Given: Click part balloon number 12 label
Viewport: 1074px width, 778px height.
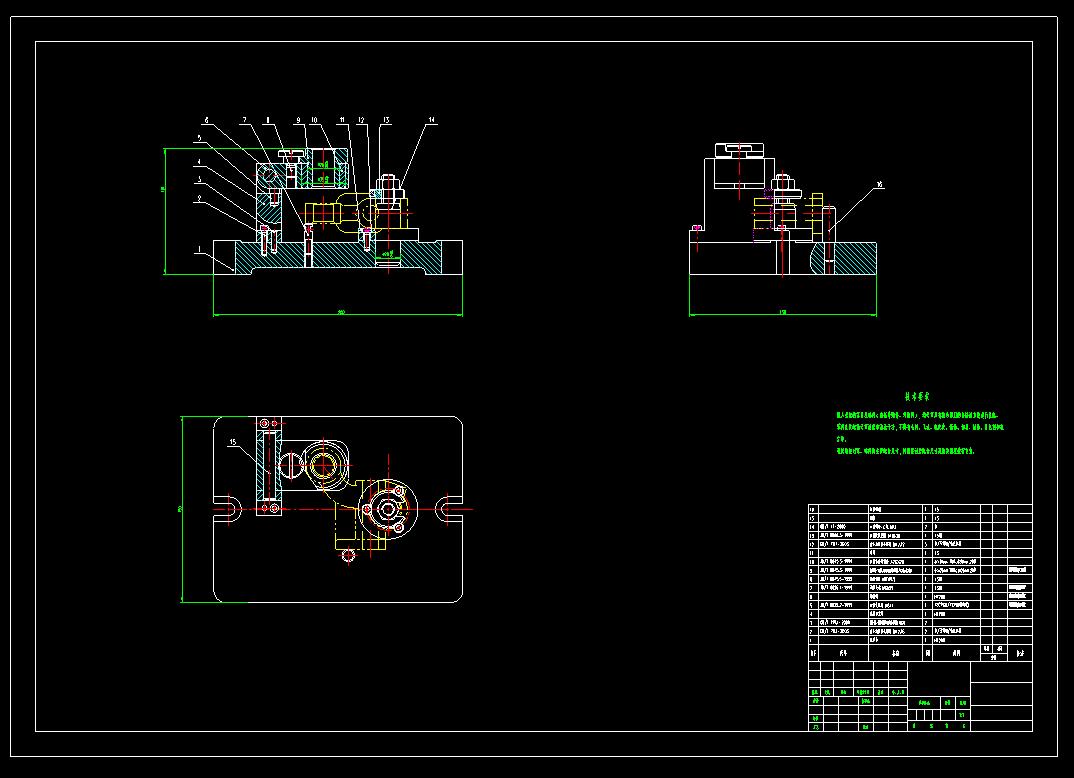Looking at the screenshot, I should click(x=362, y=120).
